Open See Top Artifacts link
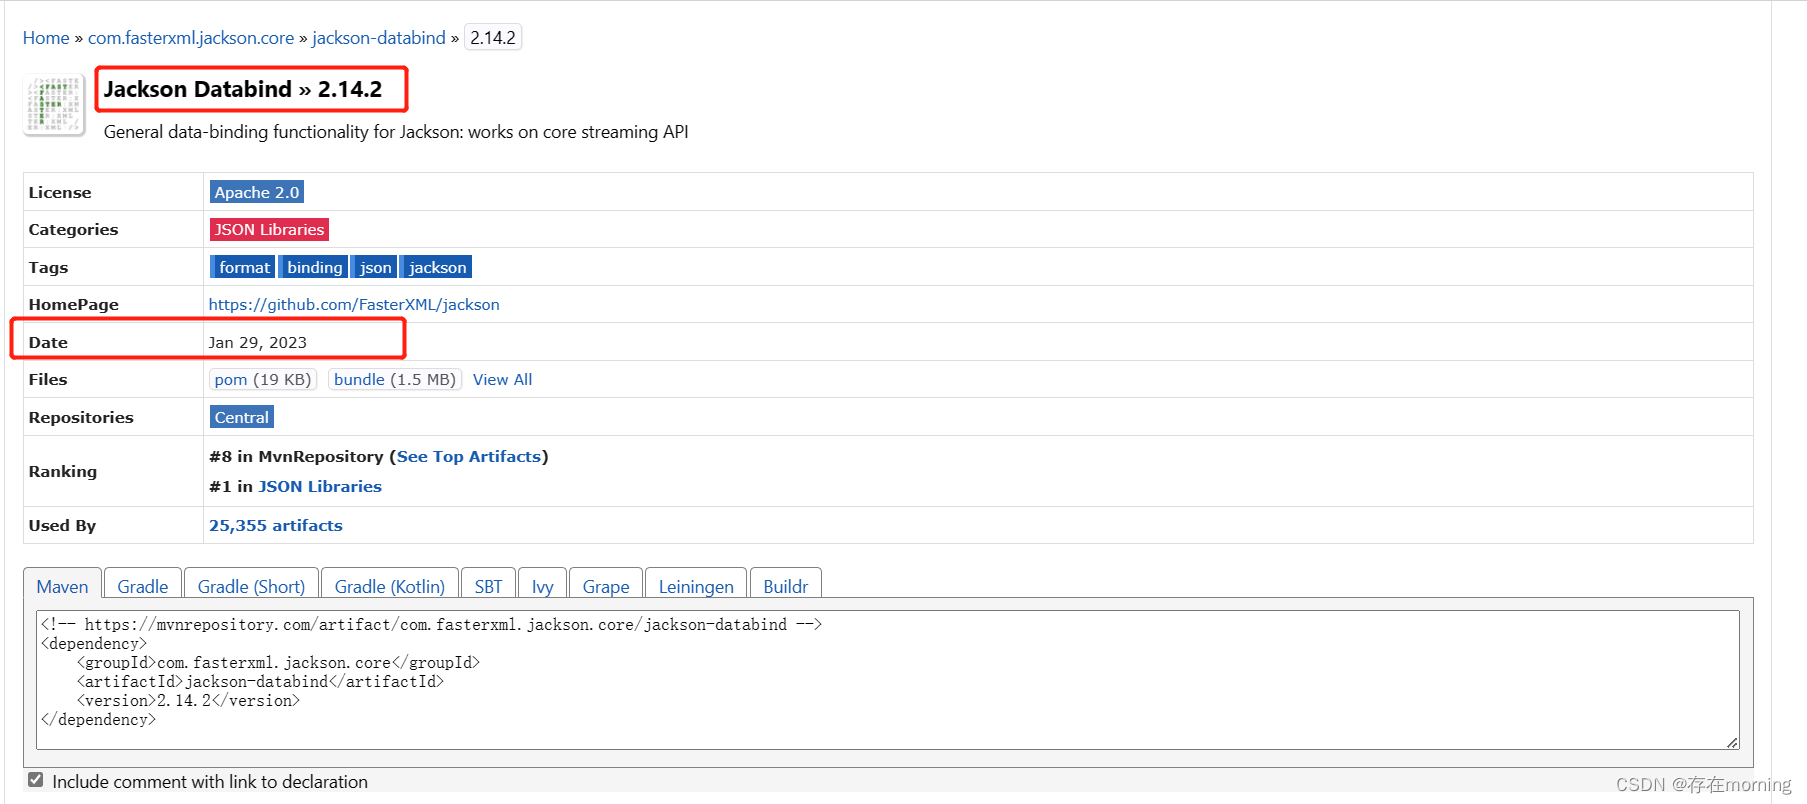The width and height of the screenshot is (1807, 804). (x=469, y=456)
